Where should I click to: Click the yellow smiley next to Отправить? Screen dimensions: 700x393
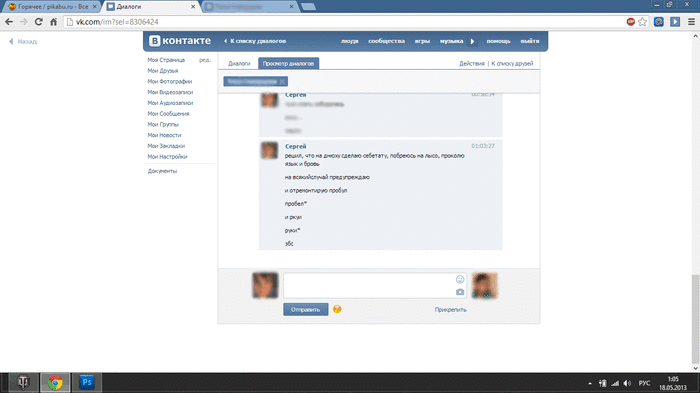[x=337, y=309]
